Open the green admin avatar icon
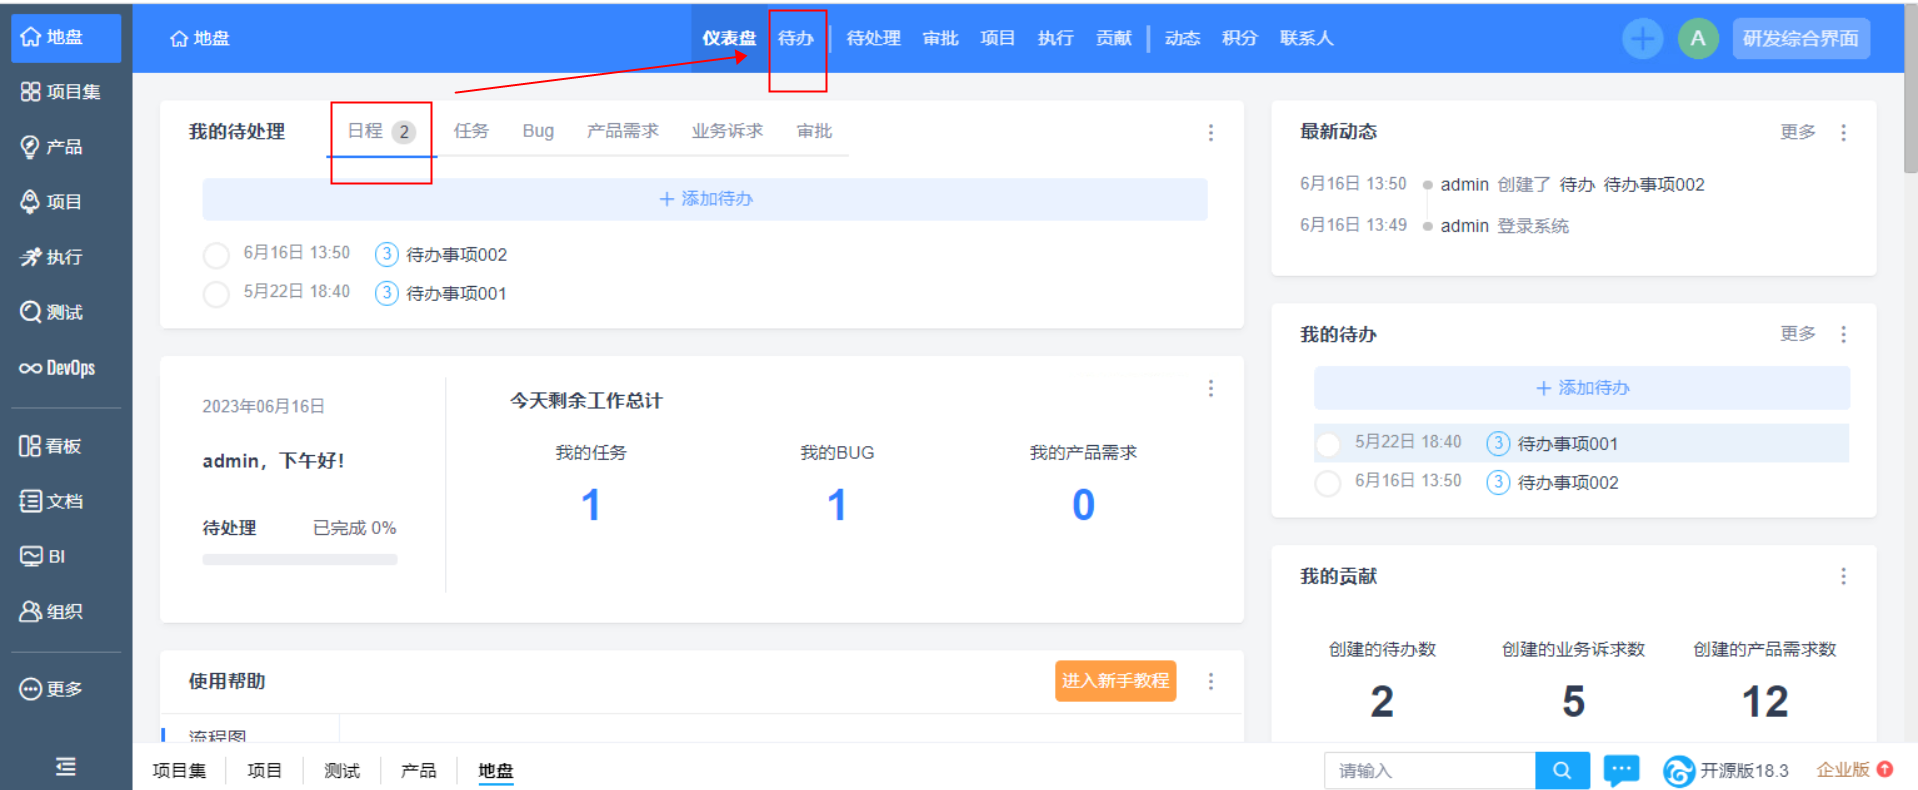Screen dimensions: 1918x790 click(x=1697, y=39)
